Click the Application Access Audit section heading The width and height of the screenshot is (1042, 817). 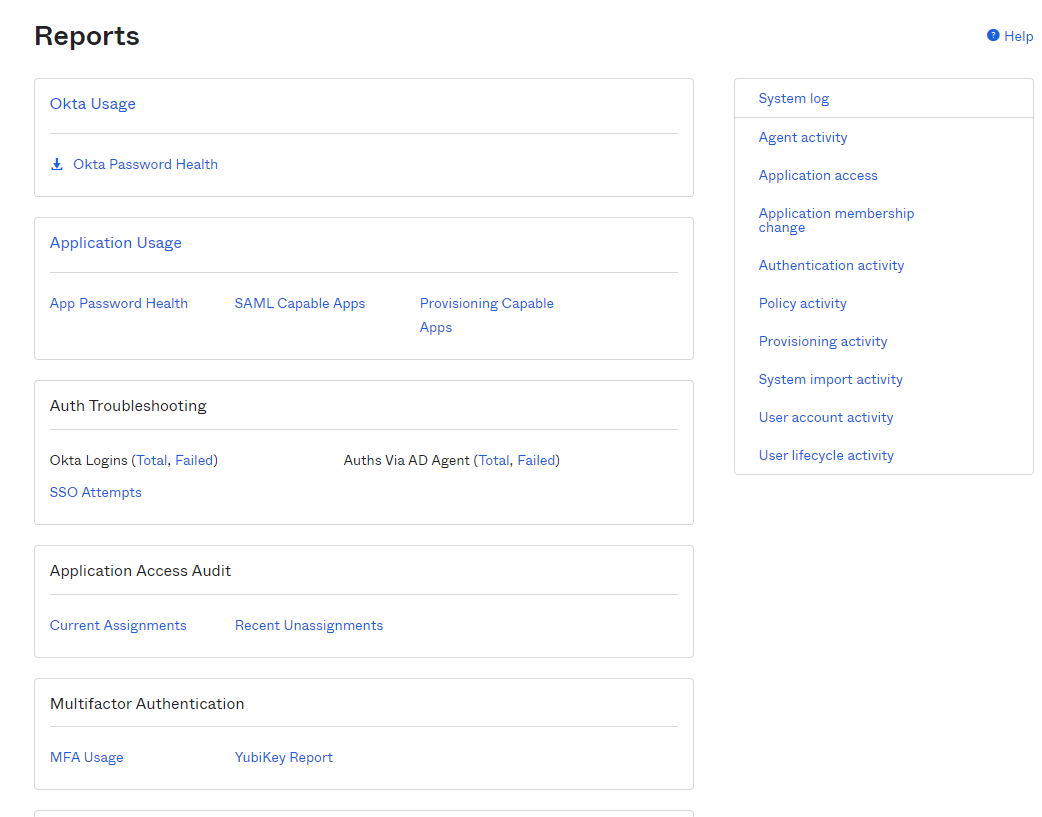click(140, 570)
